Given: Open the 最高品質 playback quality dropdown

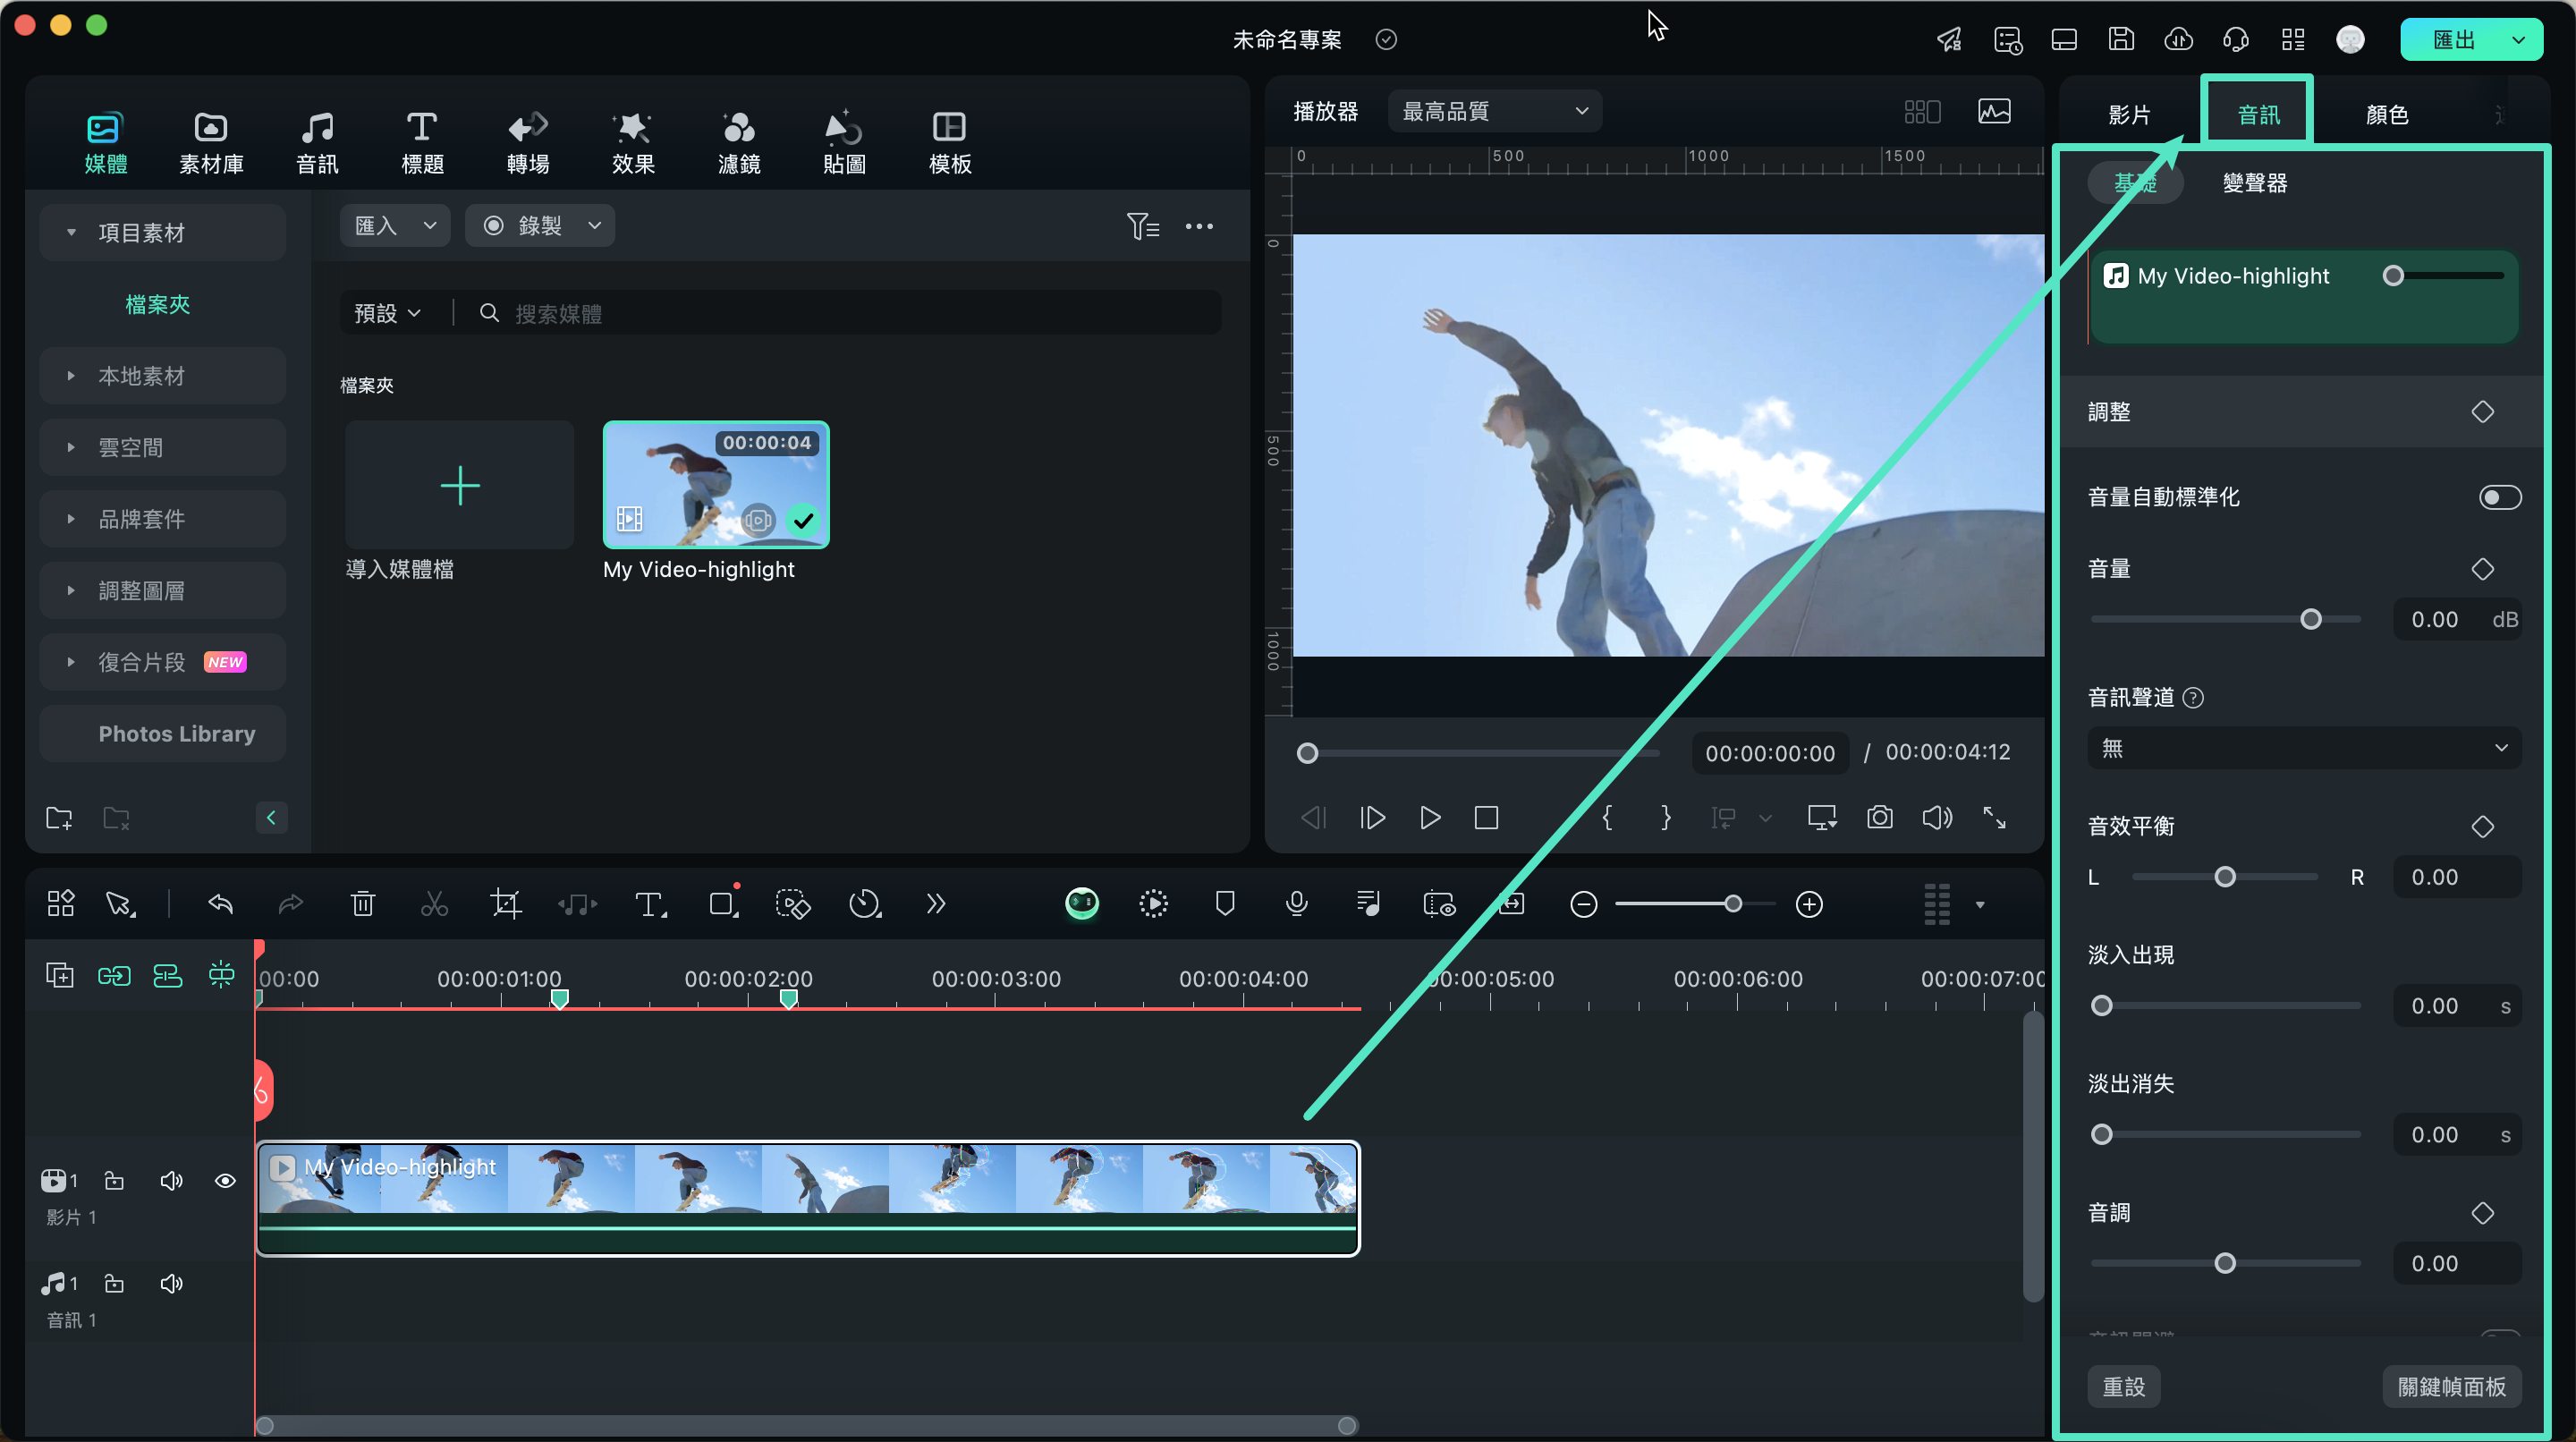Looking at the screenshot, I should point(1494,111).
